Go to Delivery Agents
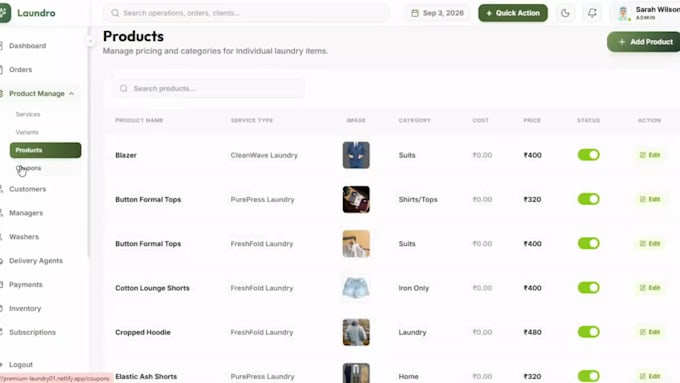 click(x=36, y=261)
